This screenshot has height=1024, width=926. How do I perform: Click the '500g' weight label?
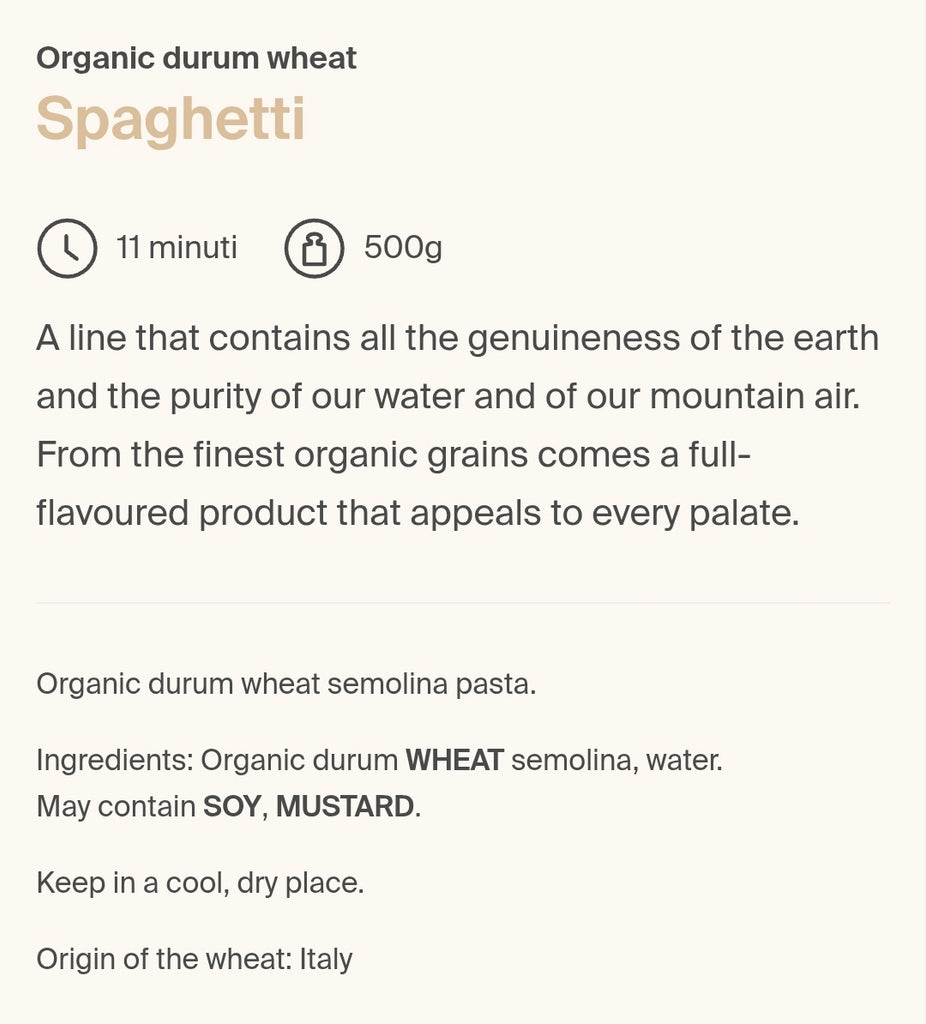point(403,247)
